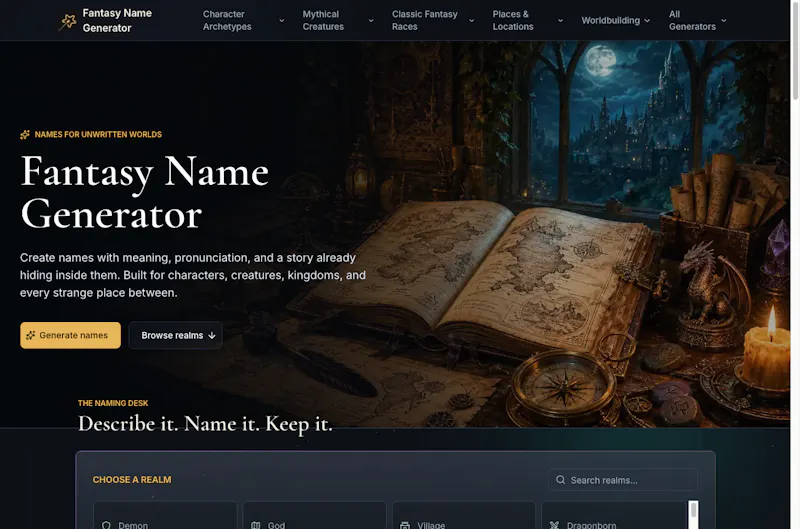Viewport: 800px width, 529px height.
Task: Open the Fantasy Name Generator home link
Action: coord(105,20)
